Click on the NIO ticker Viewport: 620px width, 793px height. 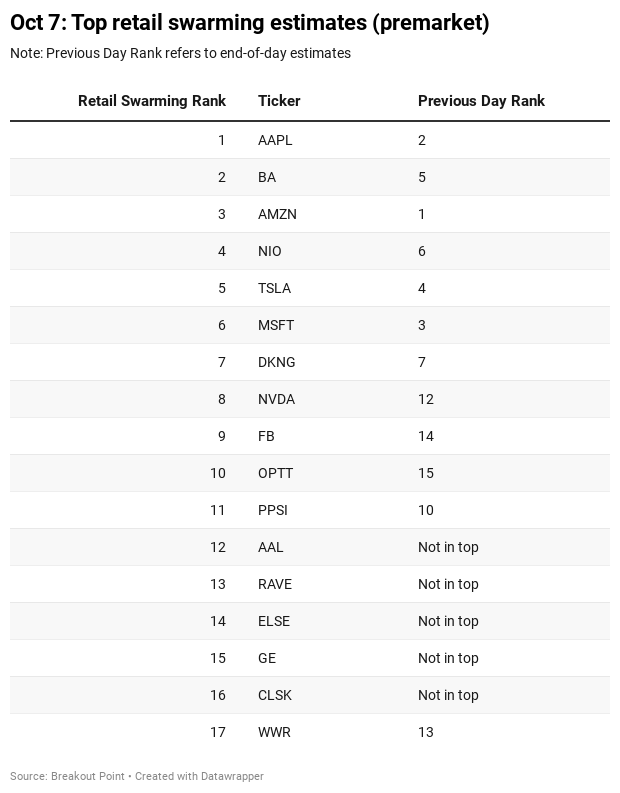click(x=270, y=252)
